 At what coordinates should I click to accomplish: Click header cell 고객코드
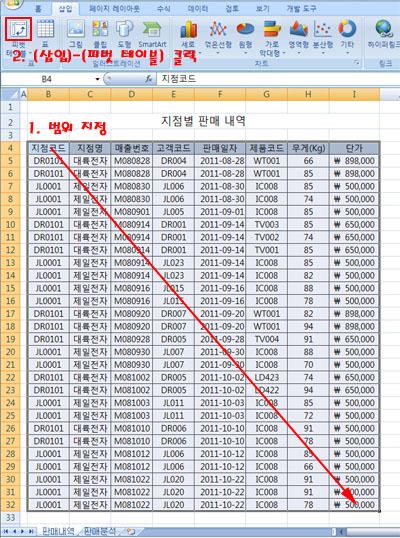tap(173, 148)
